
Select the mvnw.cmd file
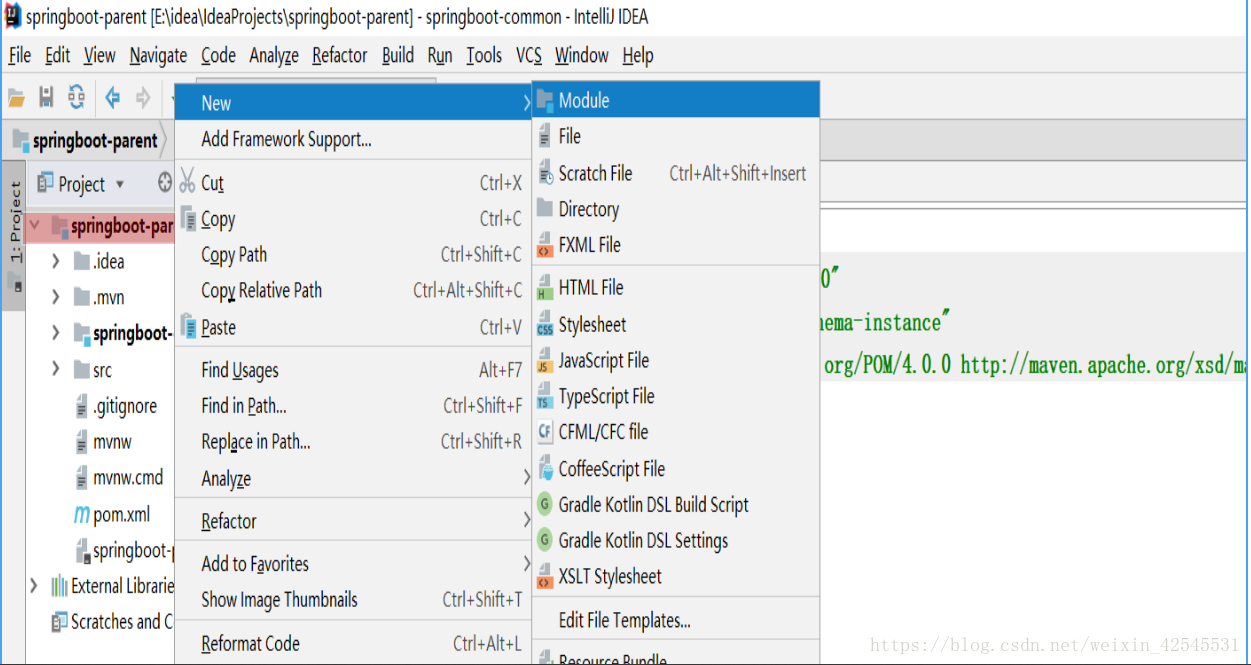119,478
